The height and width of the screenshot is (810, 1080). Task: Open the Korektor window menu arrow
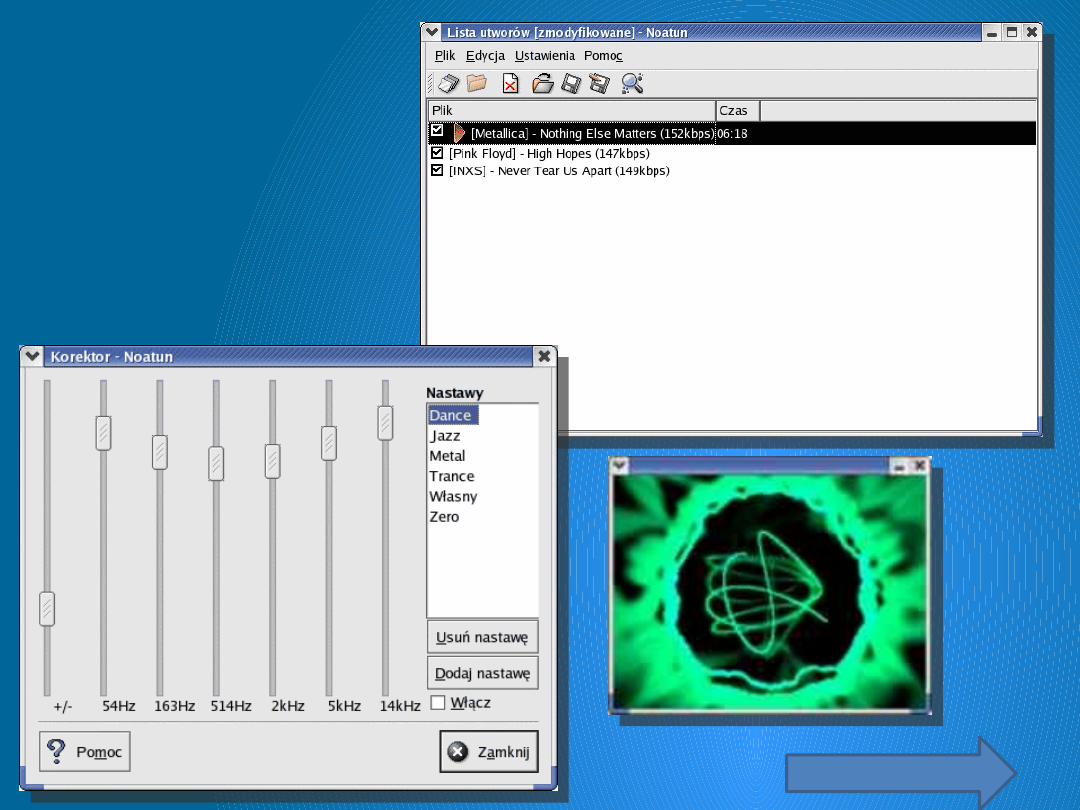pos(32,356)
